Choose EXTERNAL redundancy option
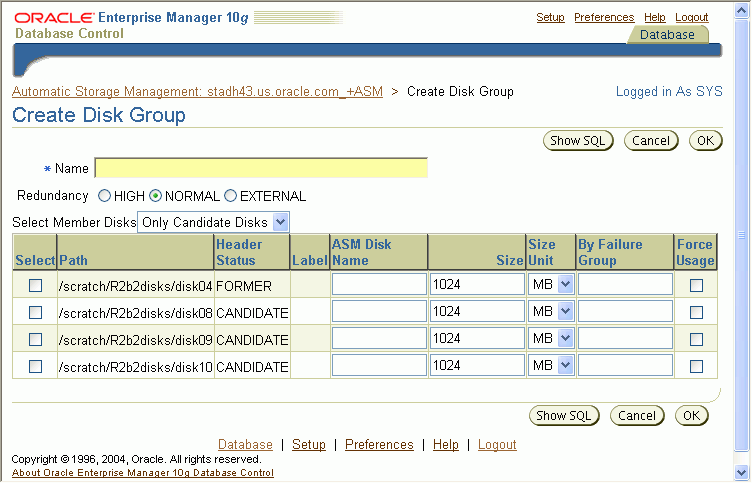Image resolution: width=752 pixels, height=483 pixels. (230, 196)
